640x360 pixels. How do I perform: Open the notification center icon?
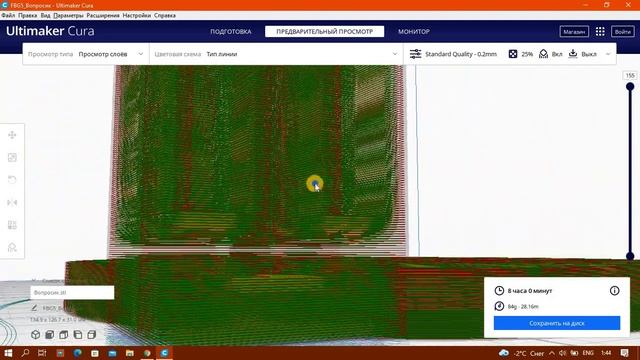tap(625, 353)
